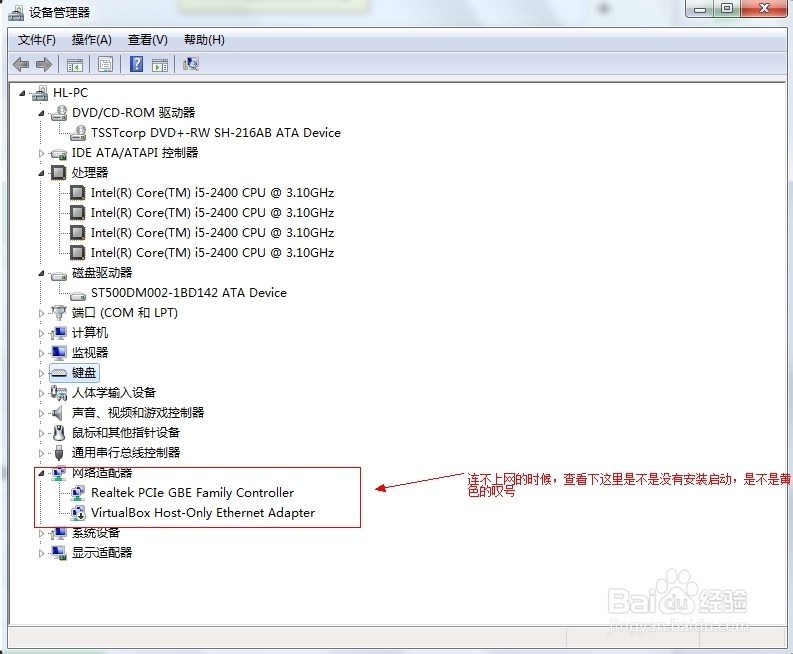This screenshot has width=793, height=654.
Task: Click the 监视器 monitor icon
Action: (x=59, y=353)
